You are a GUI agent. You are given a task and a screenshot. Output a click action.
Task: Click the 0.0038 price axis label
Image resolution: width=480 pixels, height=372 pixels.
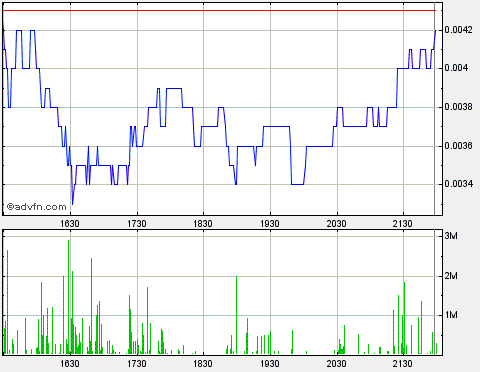click(458, 107)
